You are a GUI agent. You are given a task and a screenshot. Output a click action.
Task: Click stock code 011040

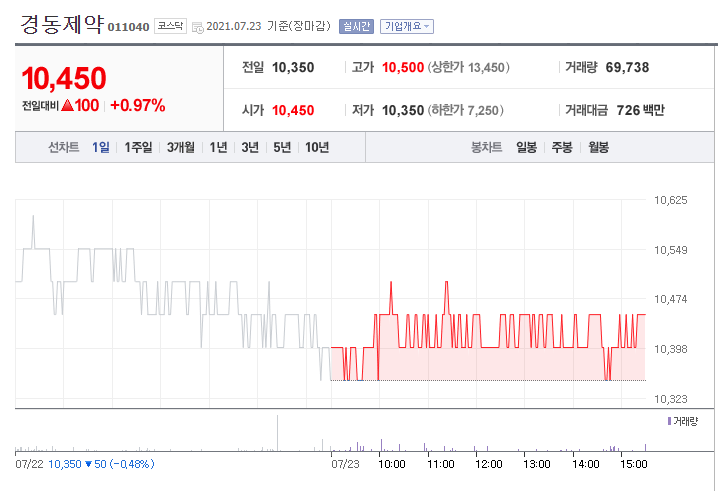[128, 27]
